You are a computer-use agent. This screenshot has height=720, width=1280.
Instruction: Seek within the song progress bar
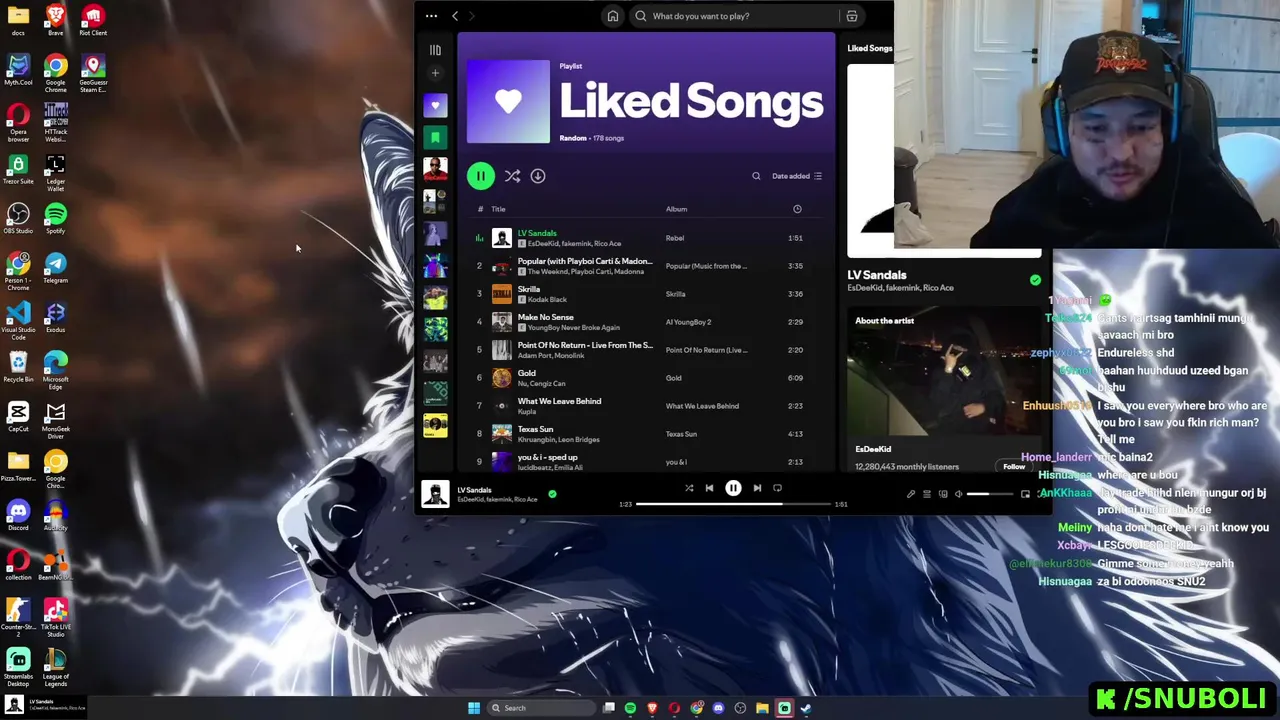[733, 504]
